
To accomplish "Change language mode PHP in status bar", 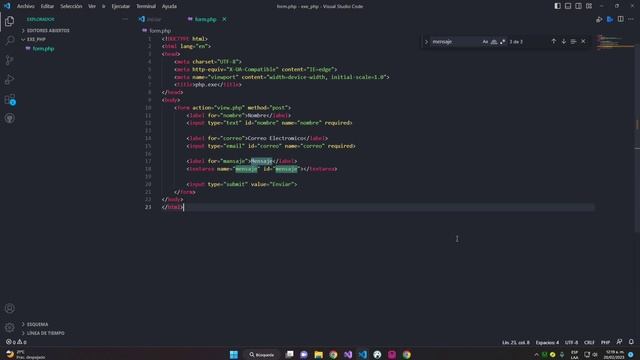I will click(x=605, y=342).
